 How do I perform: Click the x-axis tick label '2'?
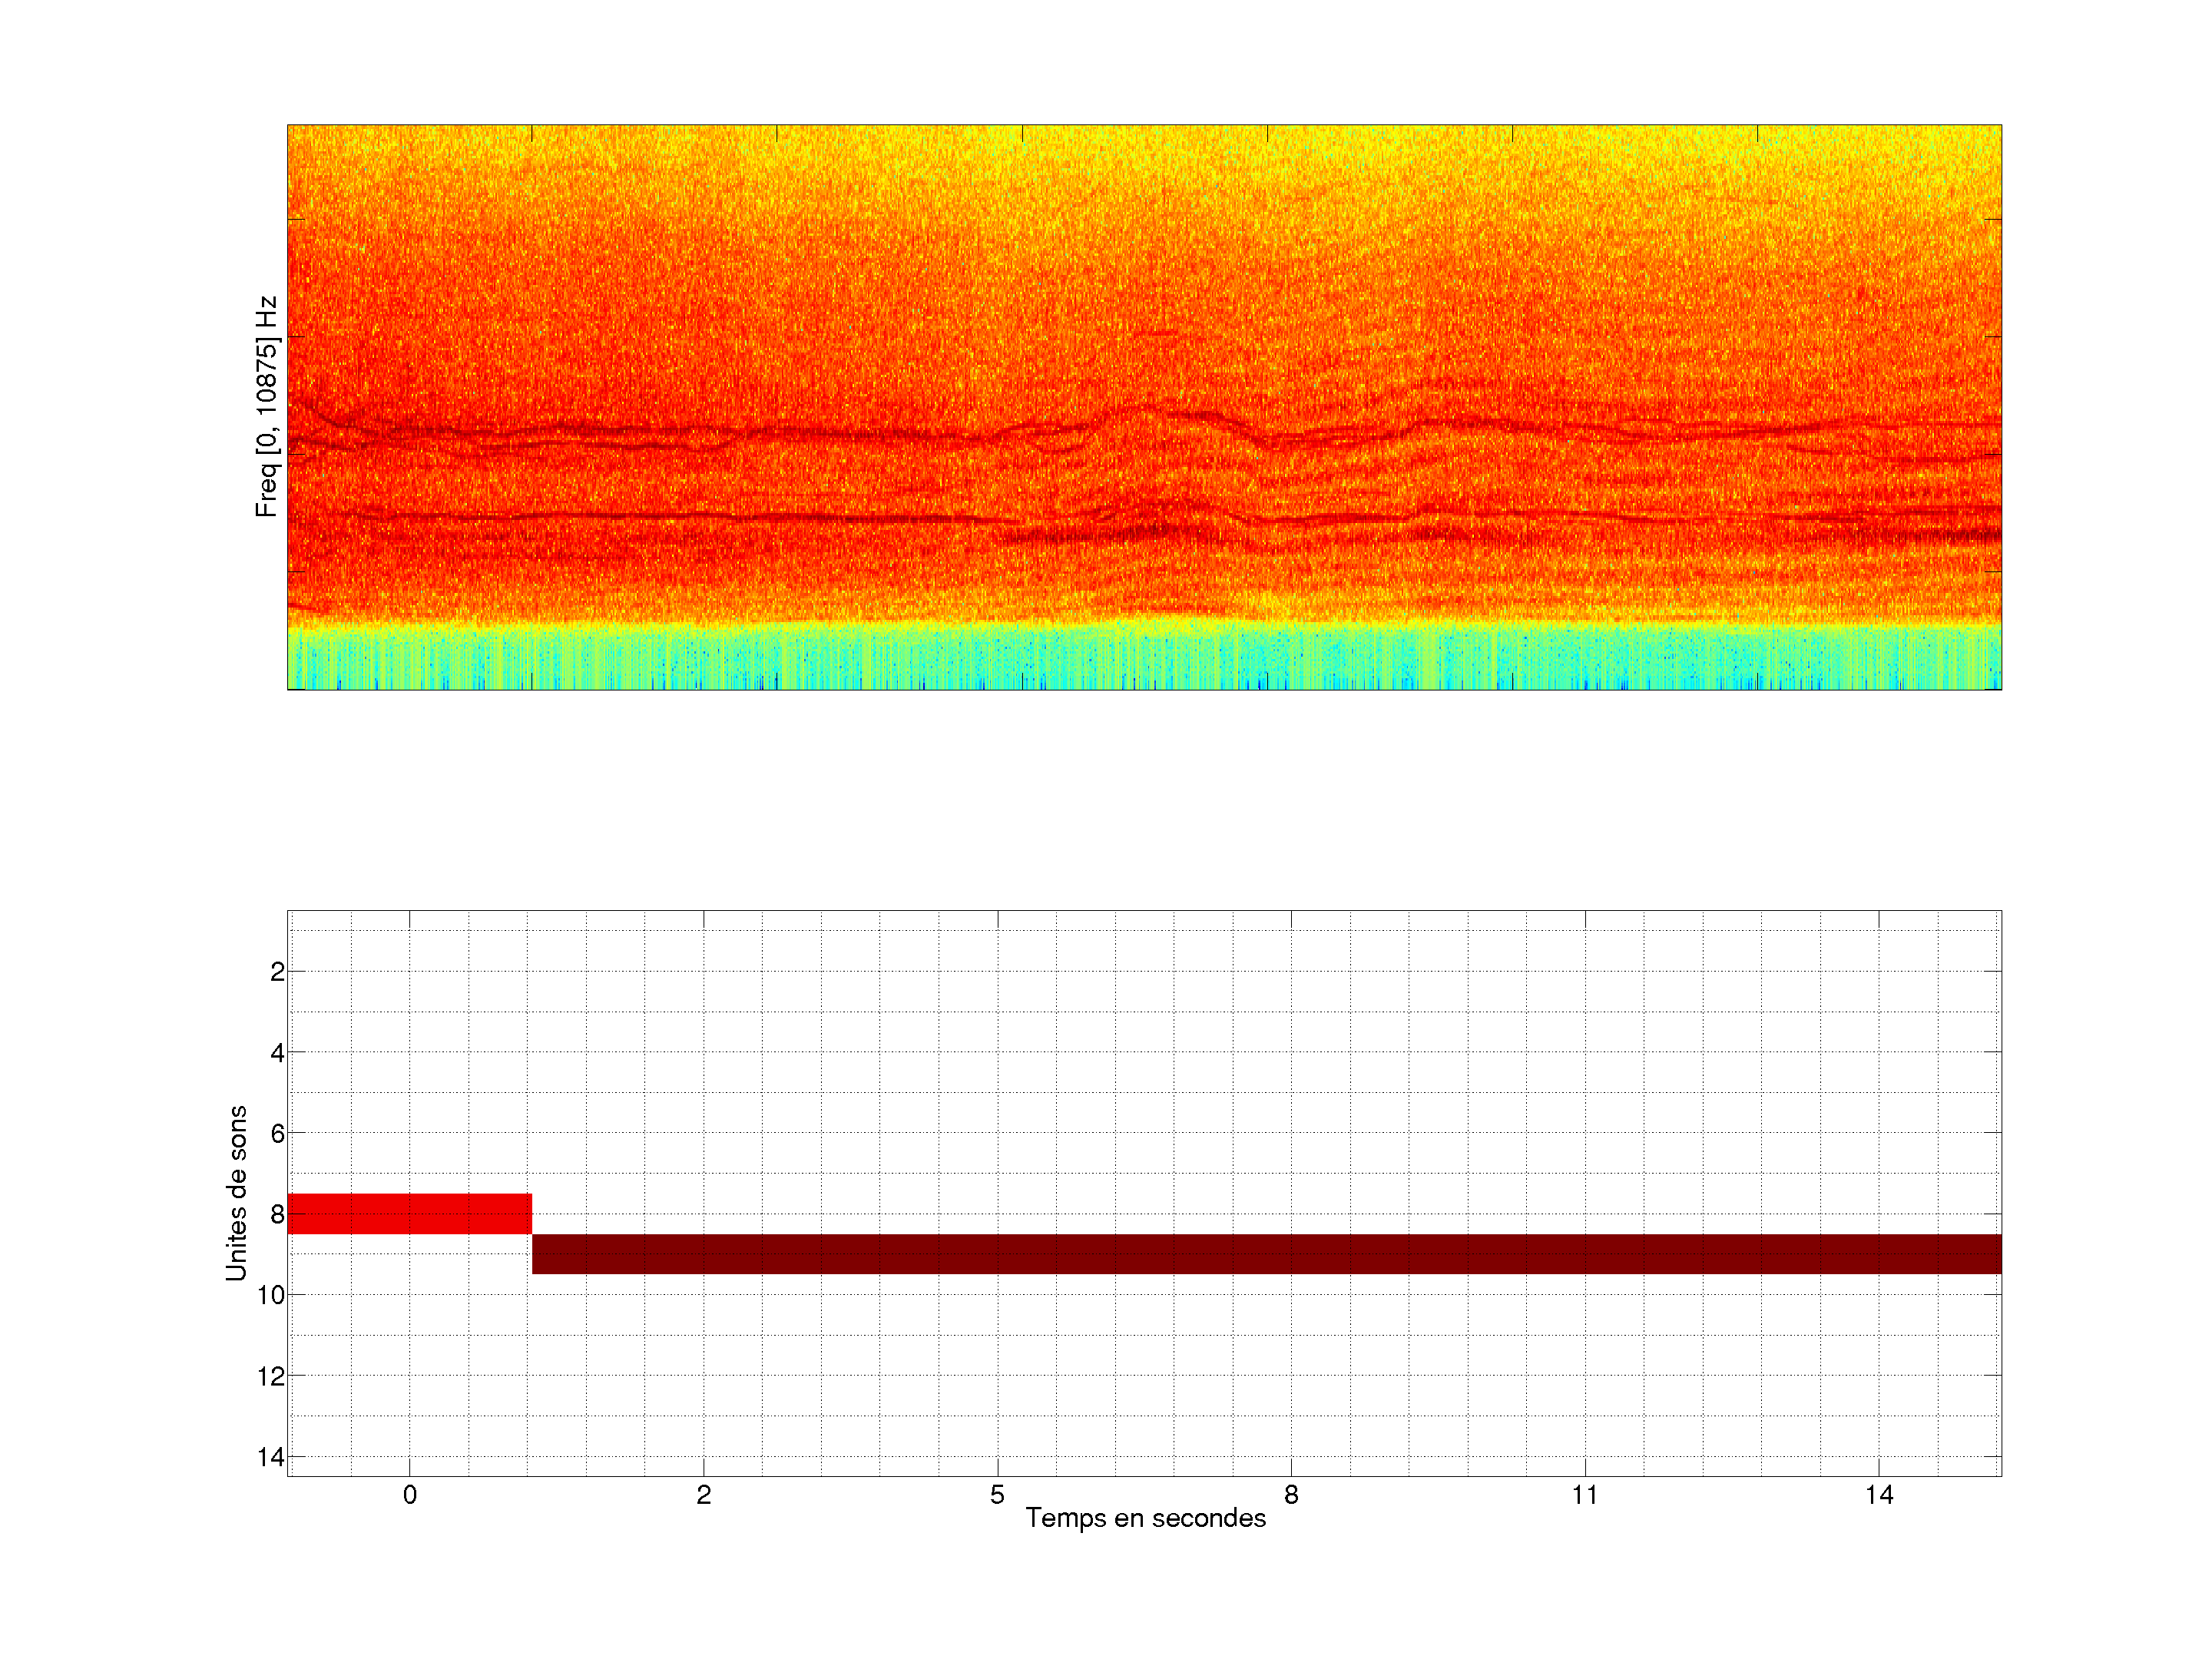tap(704, 1495)
